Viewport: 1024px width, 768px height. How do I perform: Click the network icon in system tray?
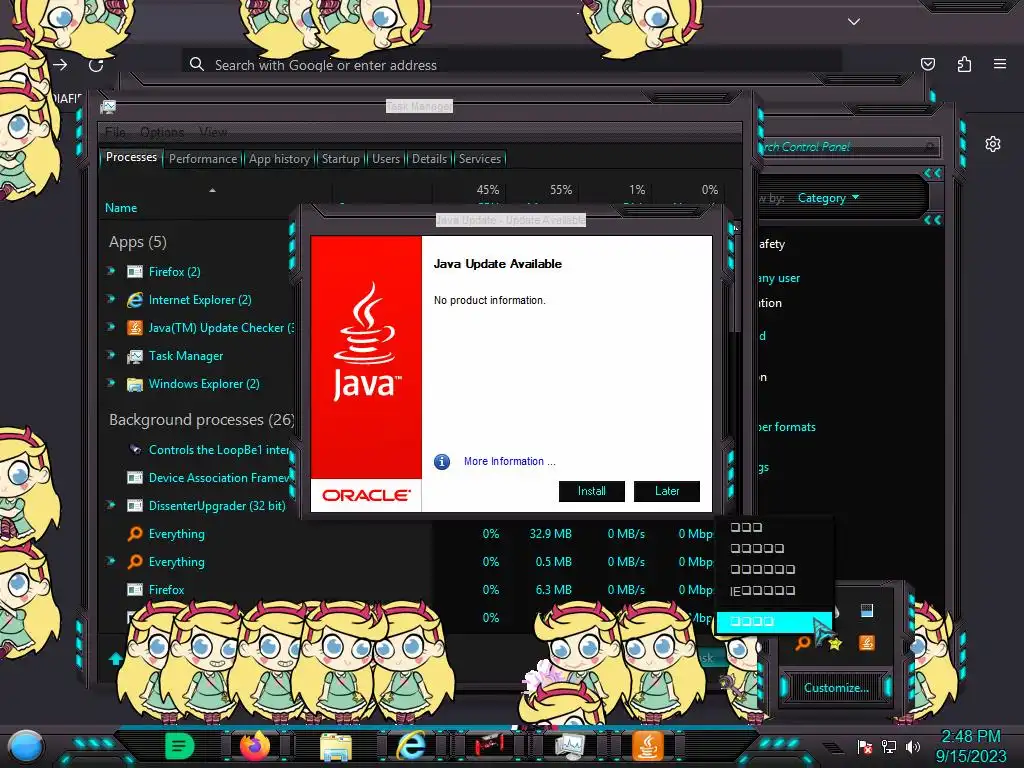[889, 746]
